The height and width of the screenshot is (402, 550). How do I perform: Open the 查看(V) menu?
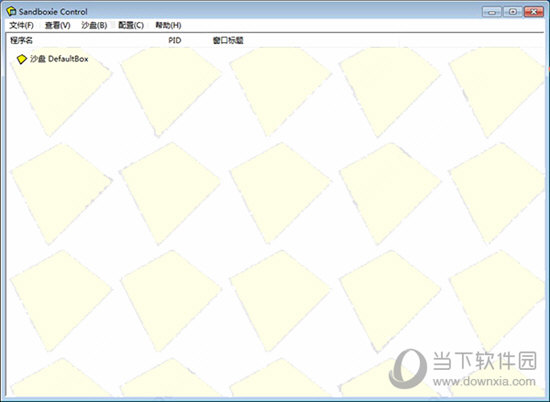(x=58, y=25)
